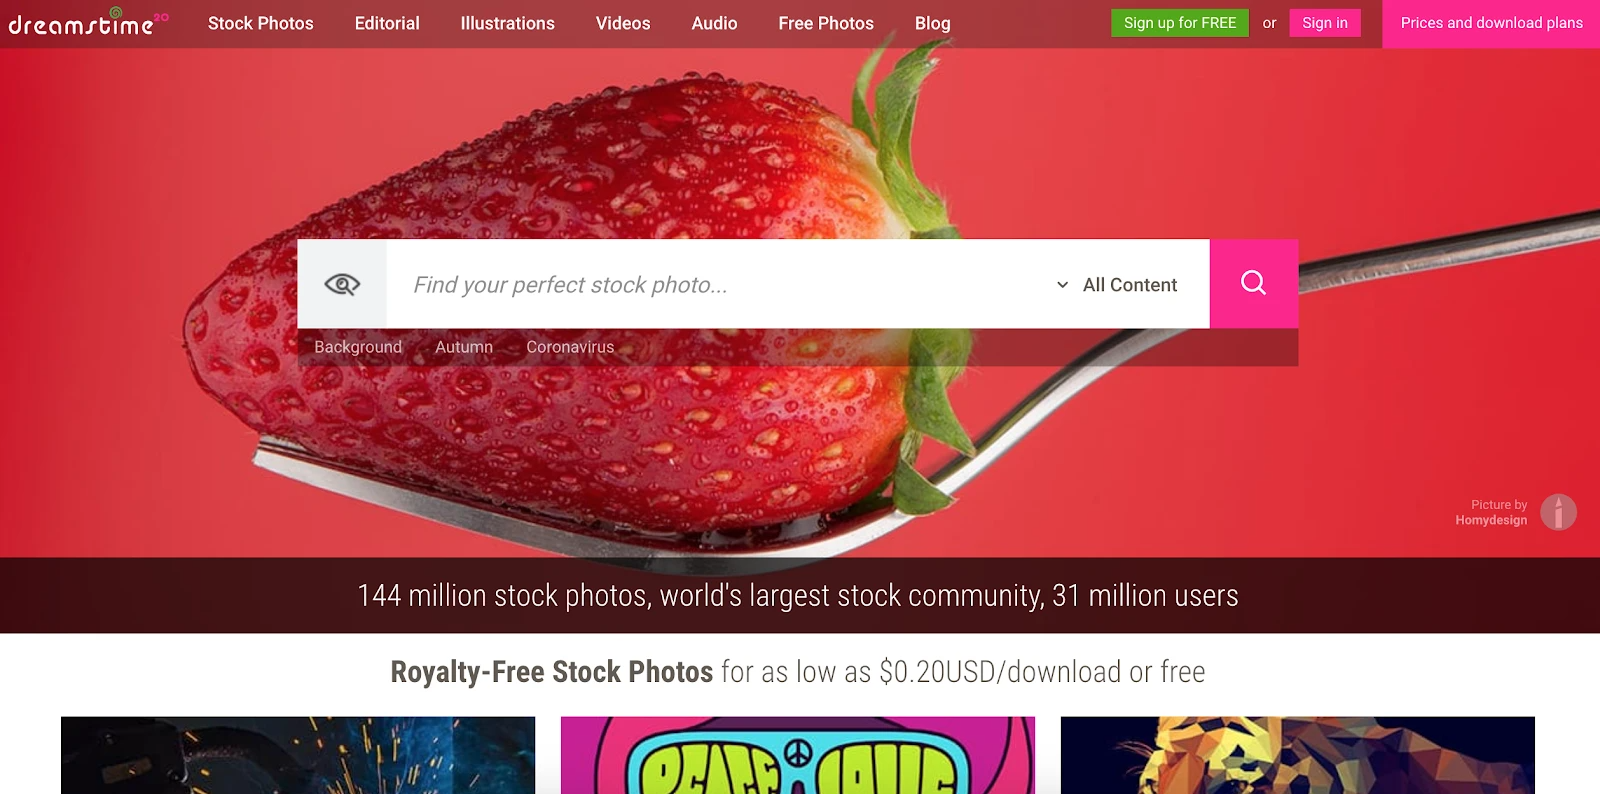Click the Sign in button

point(1325,23)
